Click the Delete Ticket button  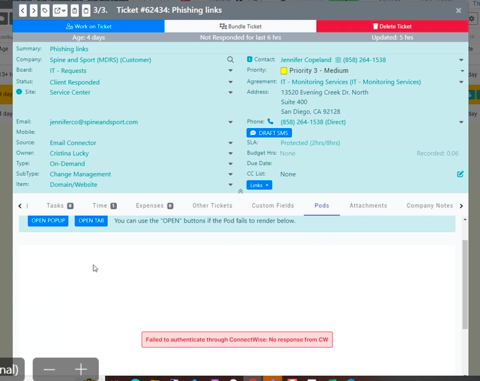(x=392, y=26)
